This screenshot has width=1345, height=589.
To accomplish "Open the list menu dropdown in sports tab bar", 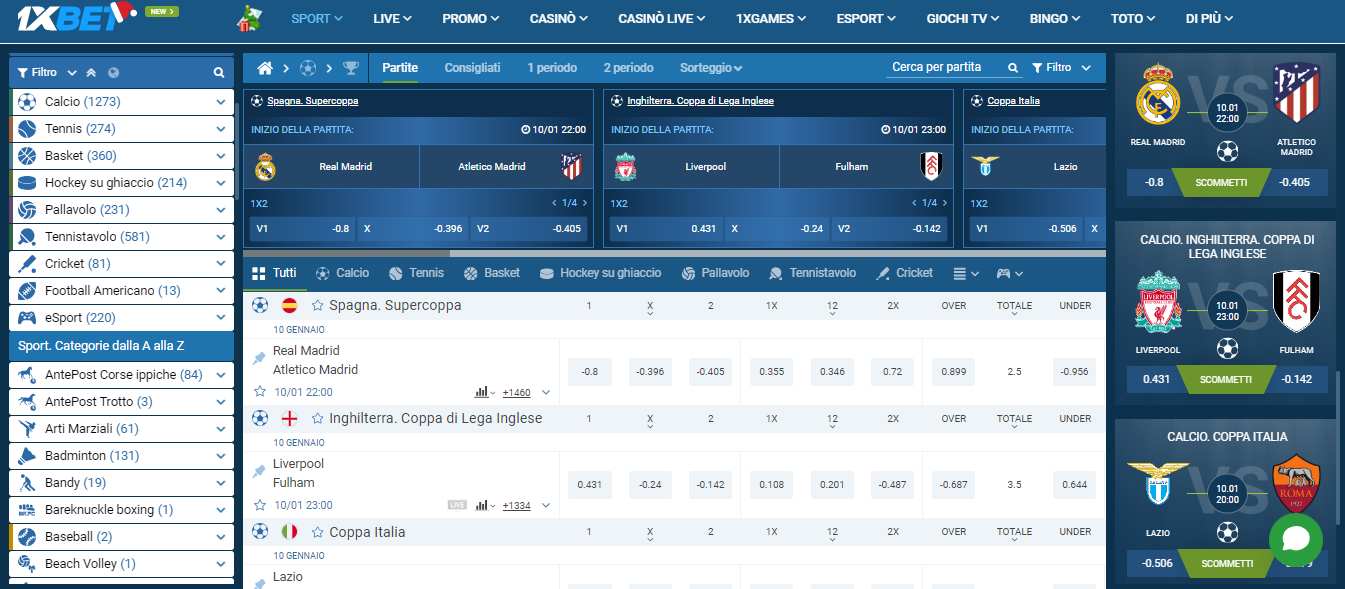I will coord(966,273).
